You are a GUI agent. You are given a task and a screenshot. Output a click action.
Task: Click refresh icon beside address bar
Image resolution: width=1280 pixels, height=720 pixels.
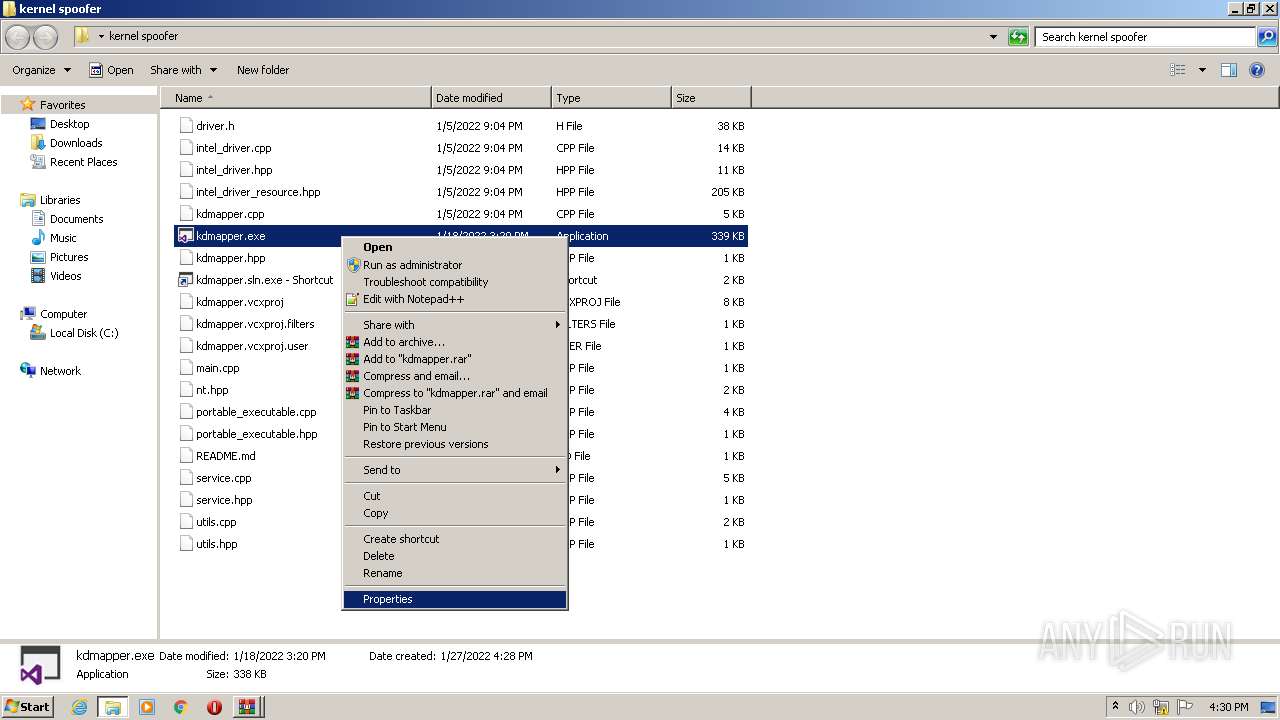[1018, 37]
